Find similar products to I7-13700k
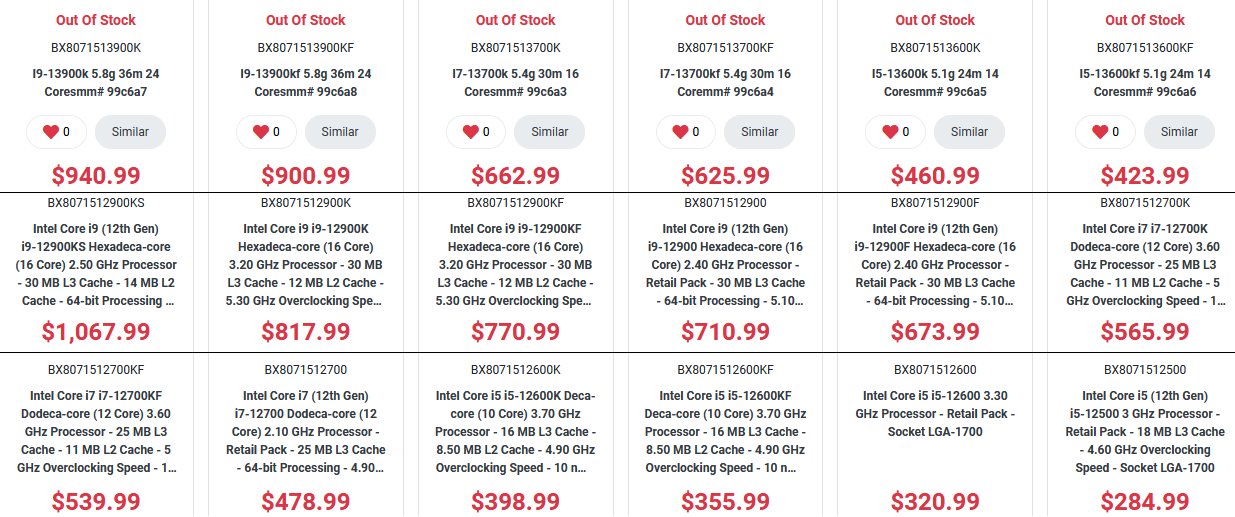This screenshot has height=517, width=1235. click(550, 132)
